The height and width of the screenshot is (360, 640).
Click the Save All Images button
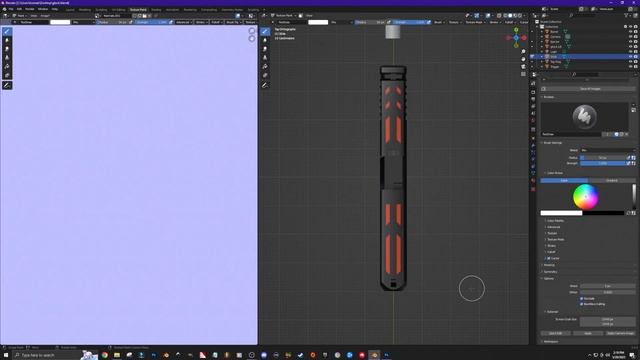[589, 89]
